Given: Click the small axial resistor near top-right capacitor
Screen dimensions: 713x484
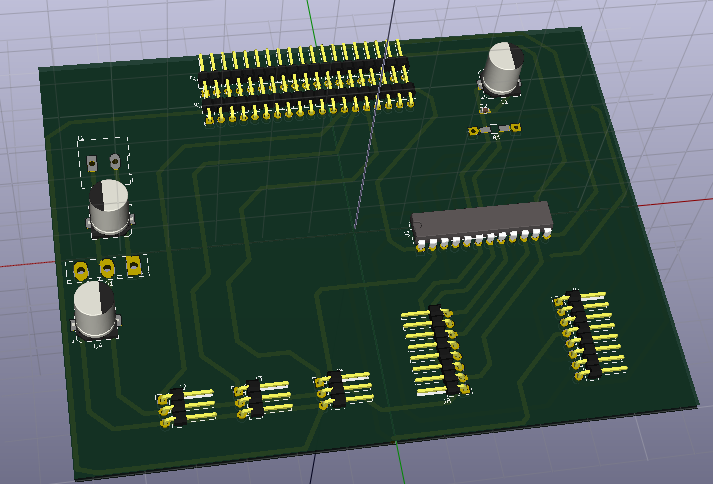Looking at the screenshot, I should coord(495,129).
